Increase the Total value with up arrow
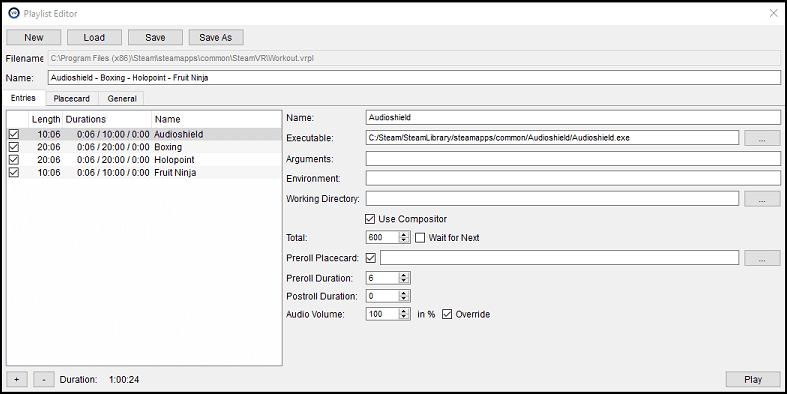787x394 pixels. coord(404,234)
